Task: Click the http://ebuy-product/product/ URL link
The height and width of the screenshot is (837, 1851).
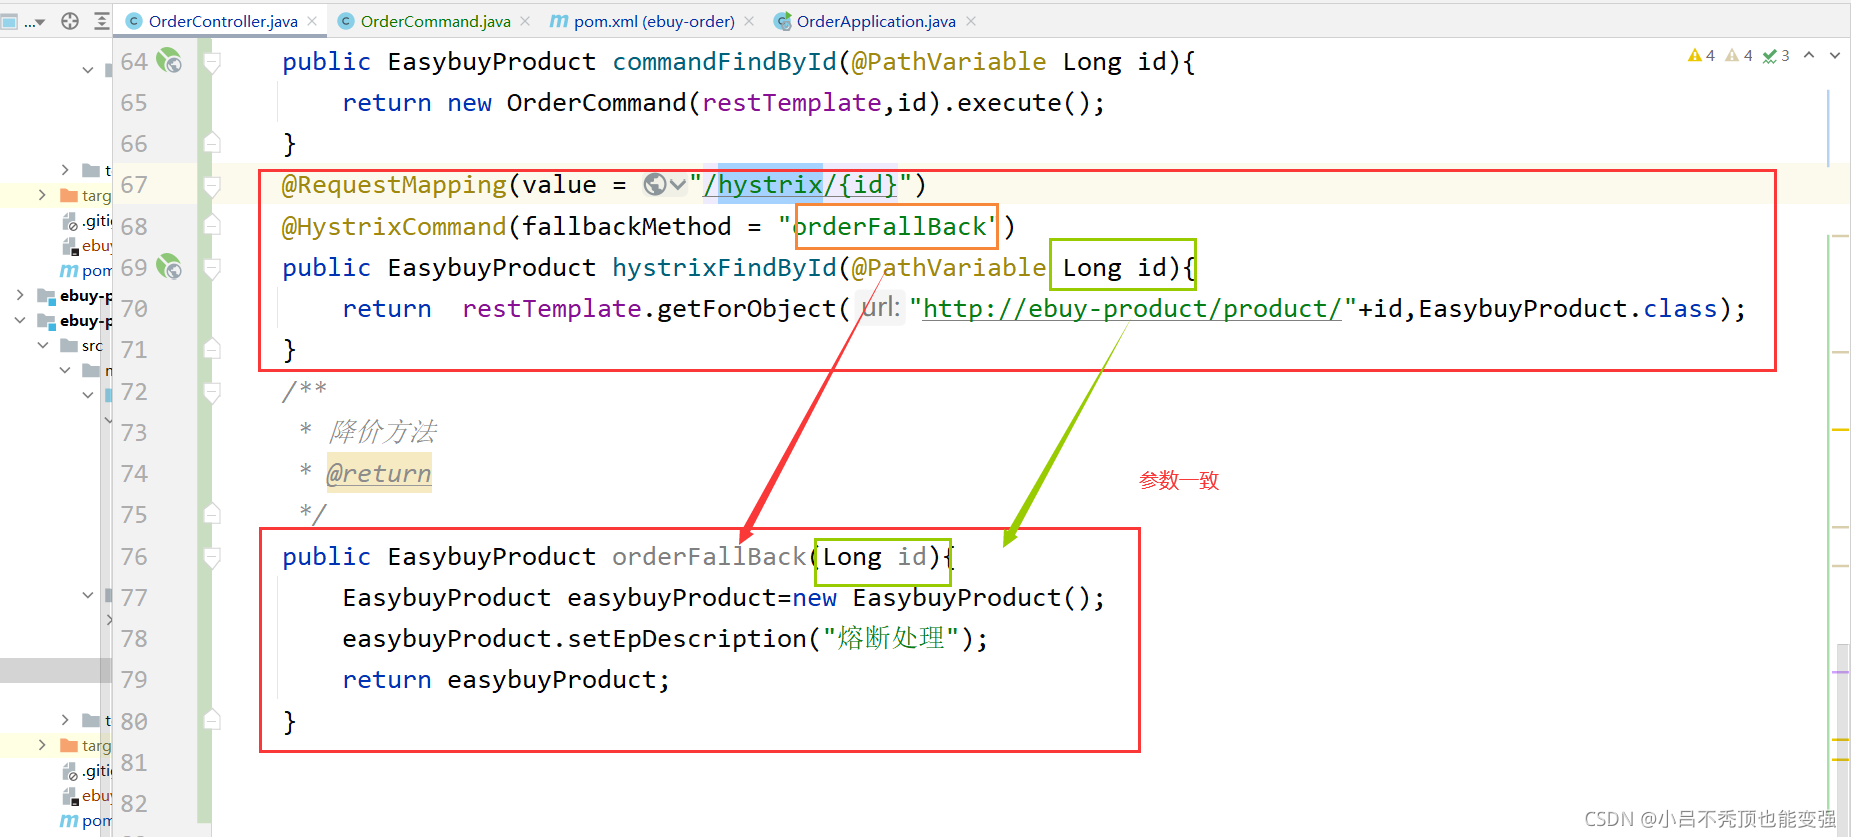Action: click(1131, 309)
